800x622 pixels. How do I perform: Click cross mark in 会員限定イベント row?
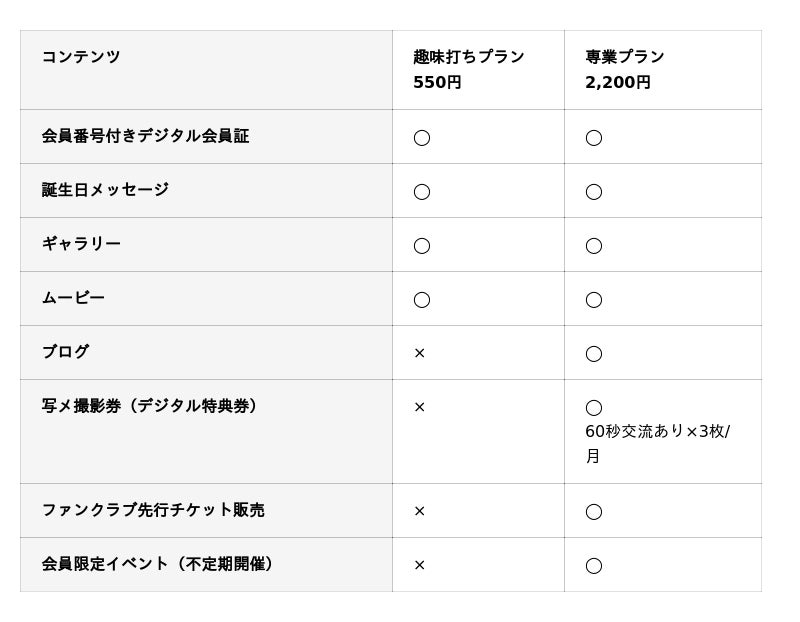pos(420,565)
